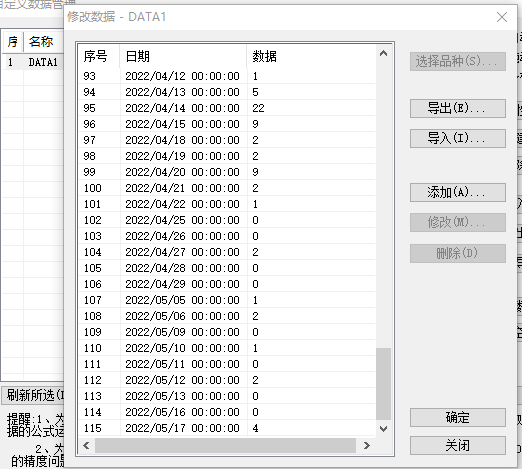Click the 添加(A)... add button
The width and height of the screenshot is (522, 469).
[x=457, y=192]
